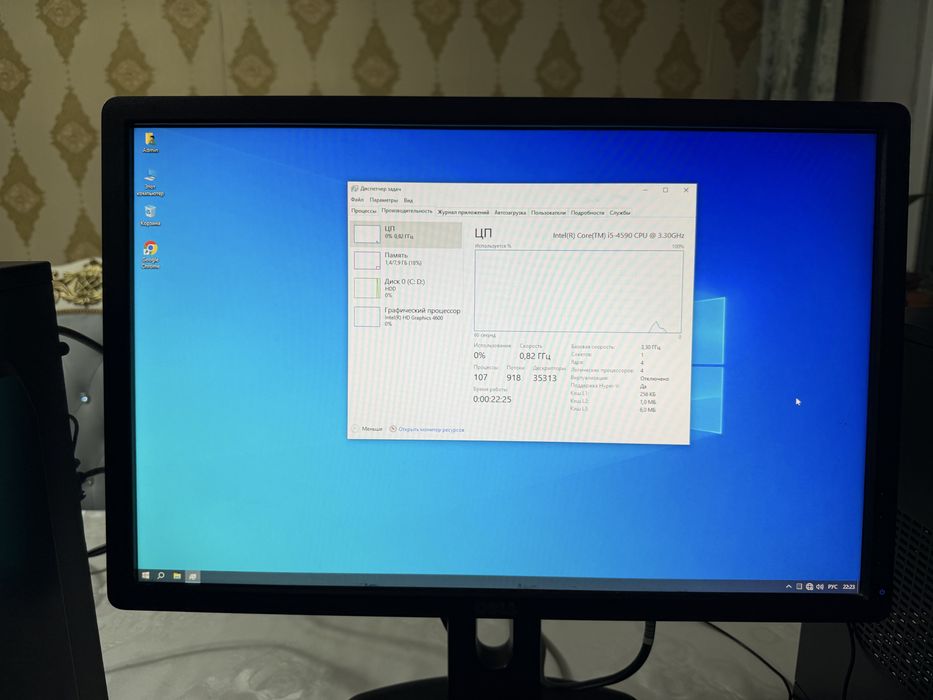Open the 'Службы' tab
This screenshot has width=933, height=700.
(x=619, y=212)
